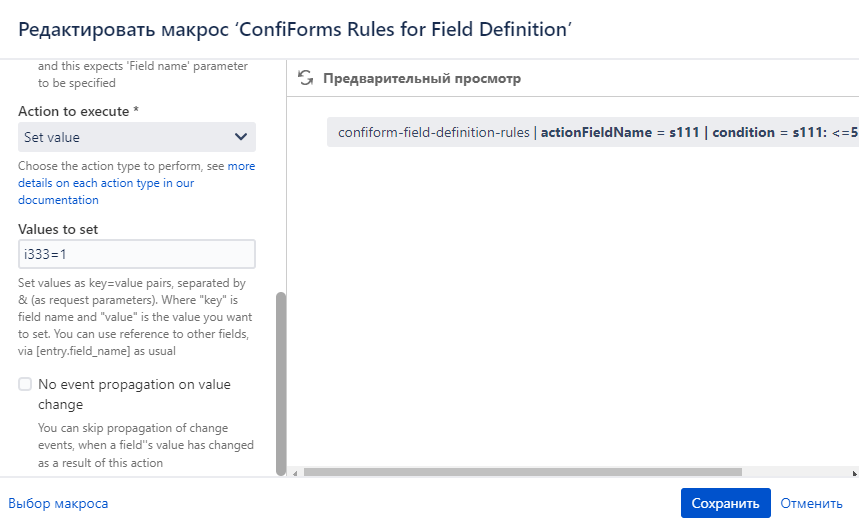859x523 pixels.
Task: Click the 'Values to set' label
Action: click(x=58, y=229)
